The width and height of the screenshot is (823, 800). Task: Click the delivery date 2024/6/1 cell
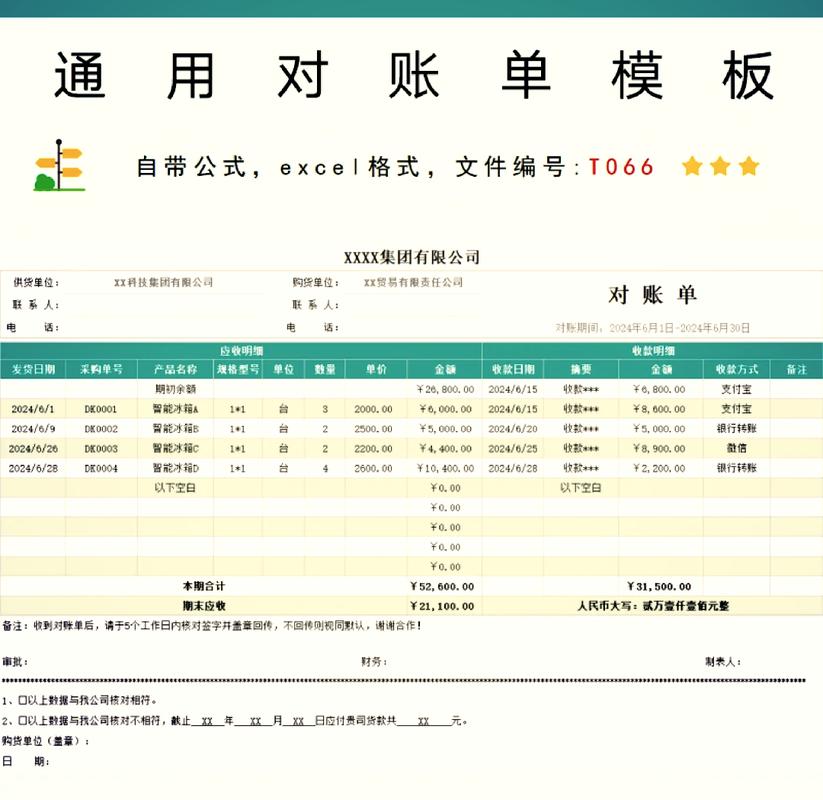33,409
